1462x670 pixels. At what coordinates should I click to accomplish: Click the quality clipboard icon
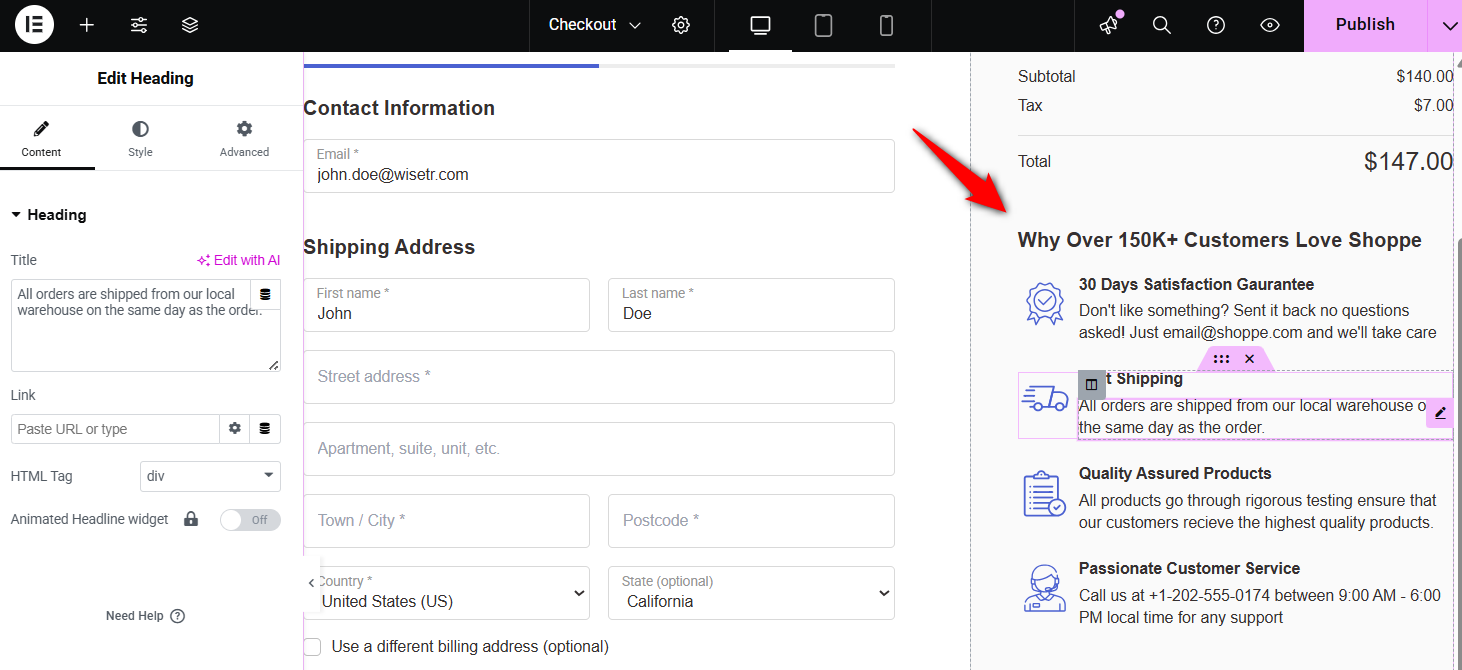1045,494
